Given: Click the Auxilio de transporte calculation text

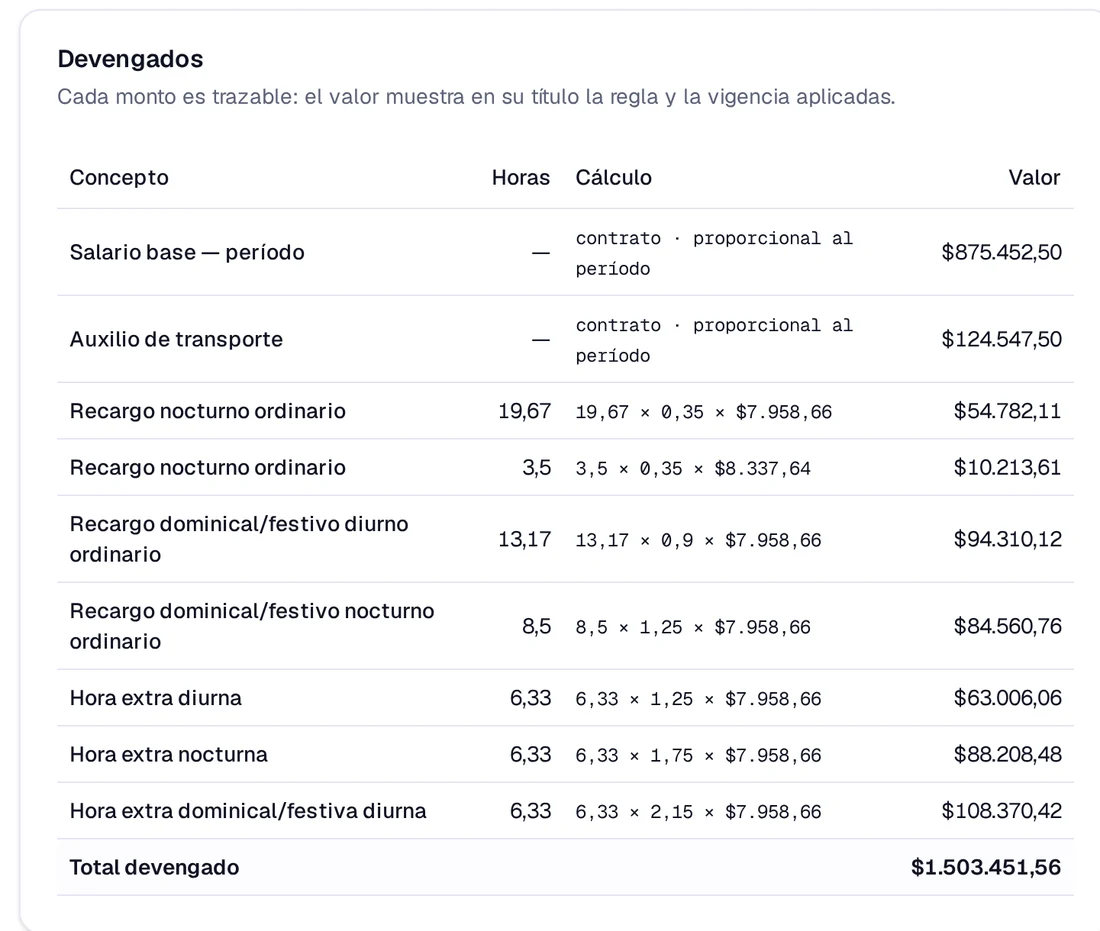Looking at the screenshot, I should point(714,340).
